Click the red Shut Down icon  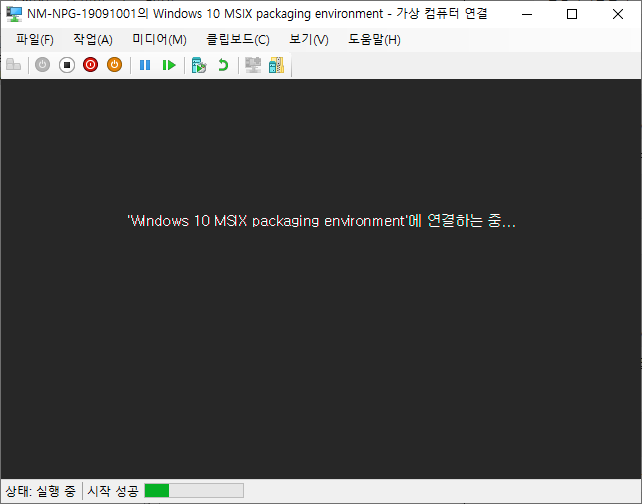tap(90, 65)
